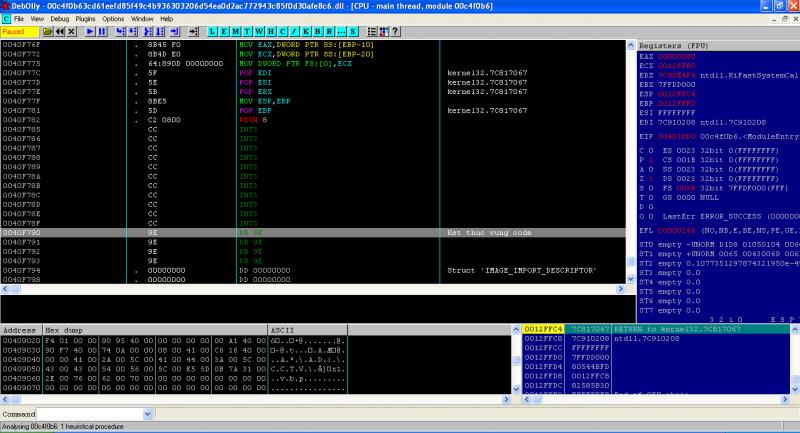Show Threads with T button
The width and height of the screenshot is (800, 433).
pyautogui.click(x=247, y=32)
